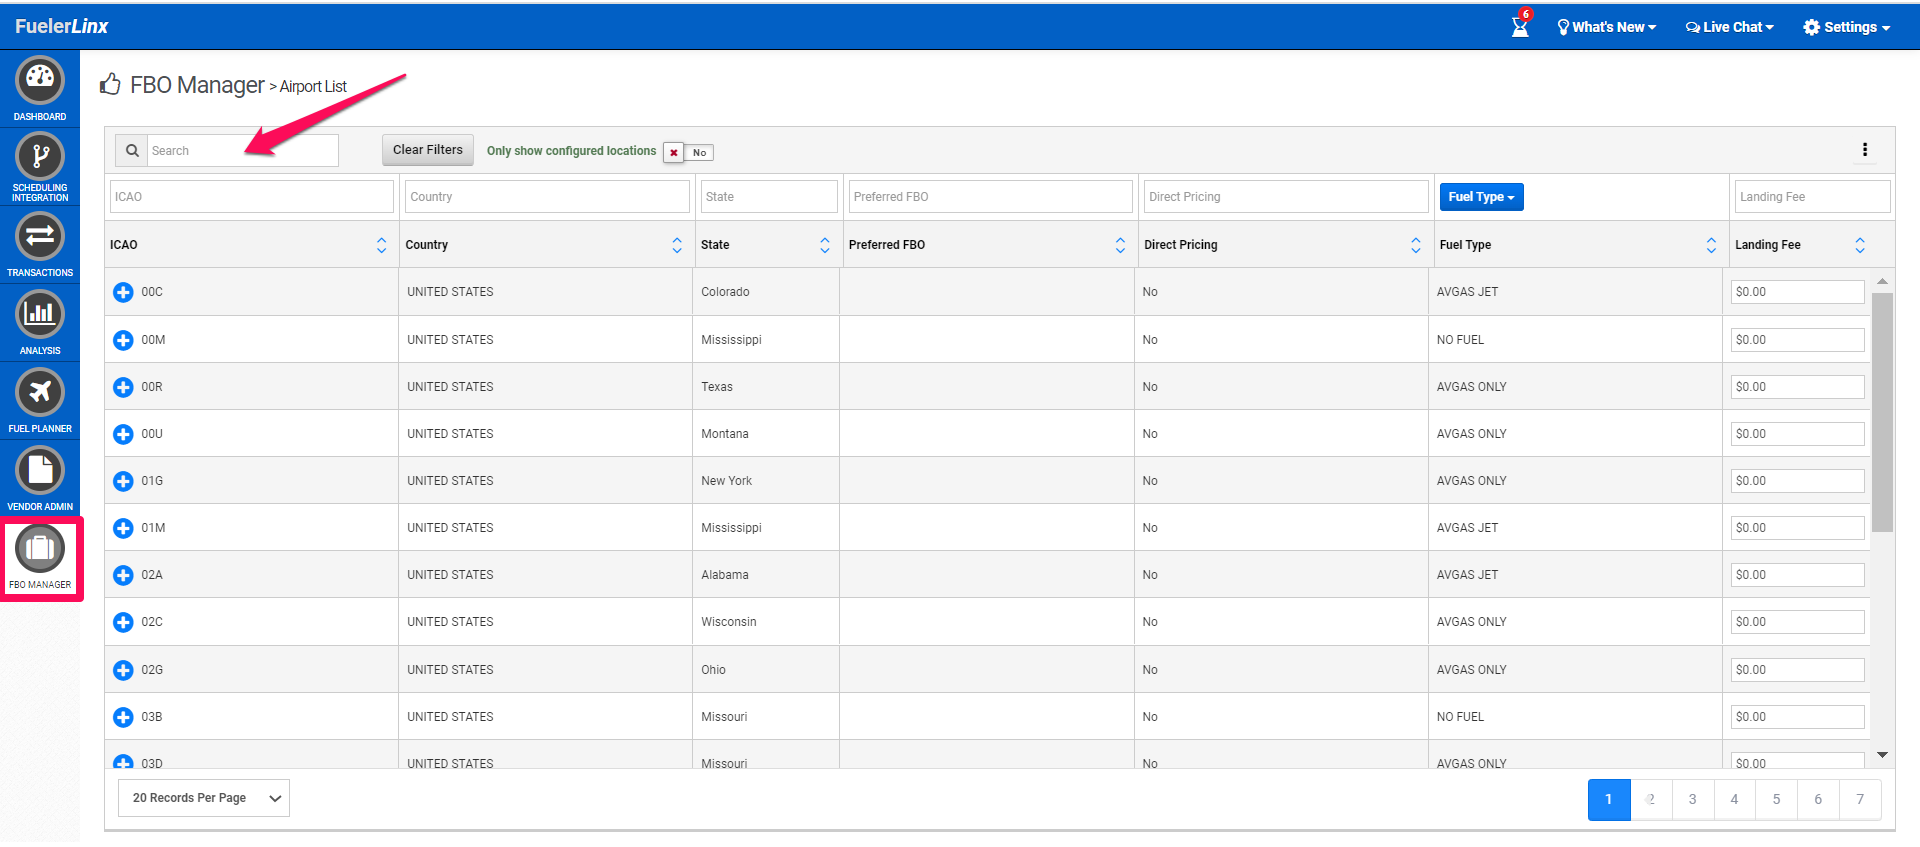Go to the Transactions sidebar icon
Viewport: 1920px width, 847px height.
click(40, 237)
